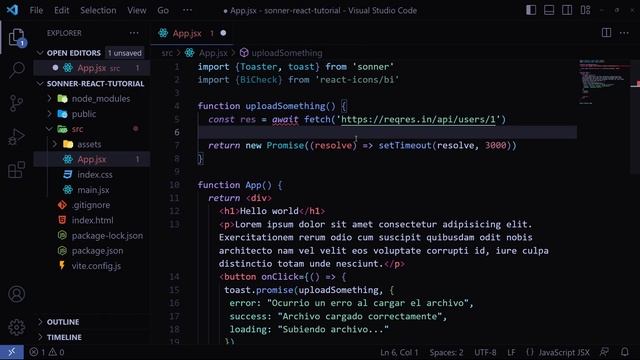Click the underlined 'await' keyword
Image resolution: width=640 pixels, height=360 pixels.
pyautogui.click(x=285, y=119)
